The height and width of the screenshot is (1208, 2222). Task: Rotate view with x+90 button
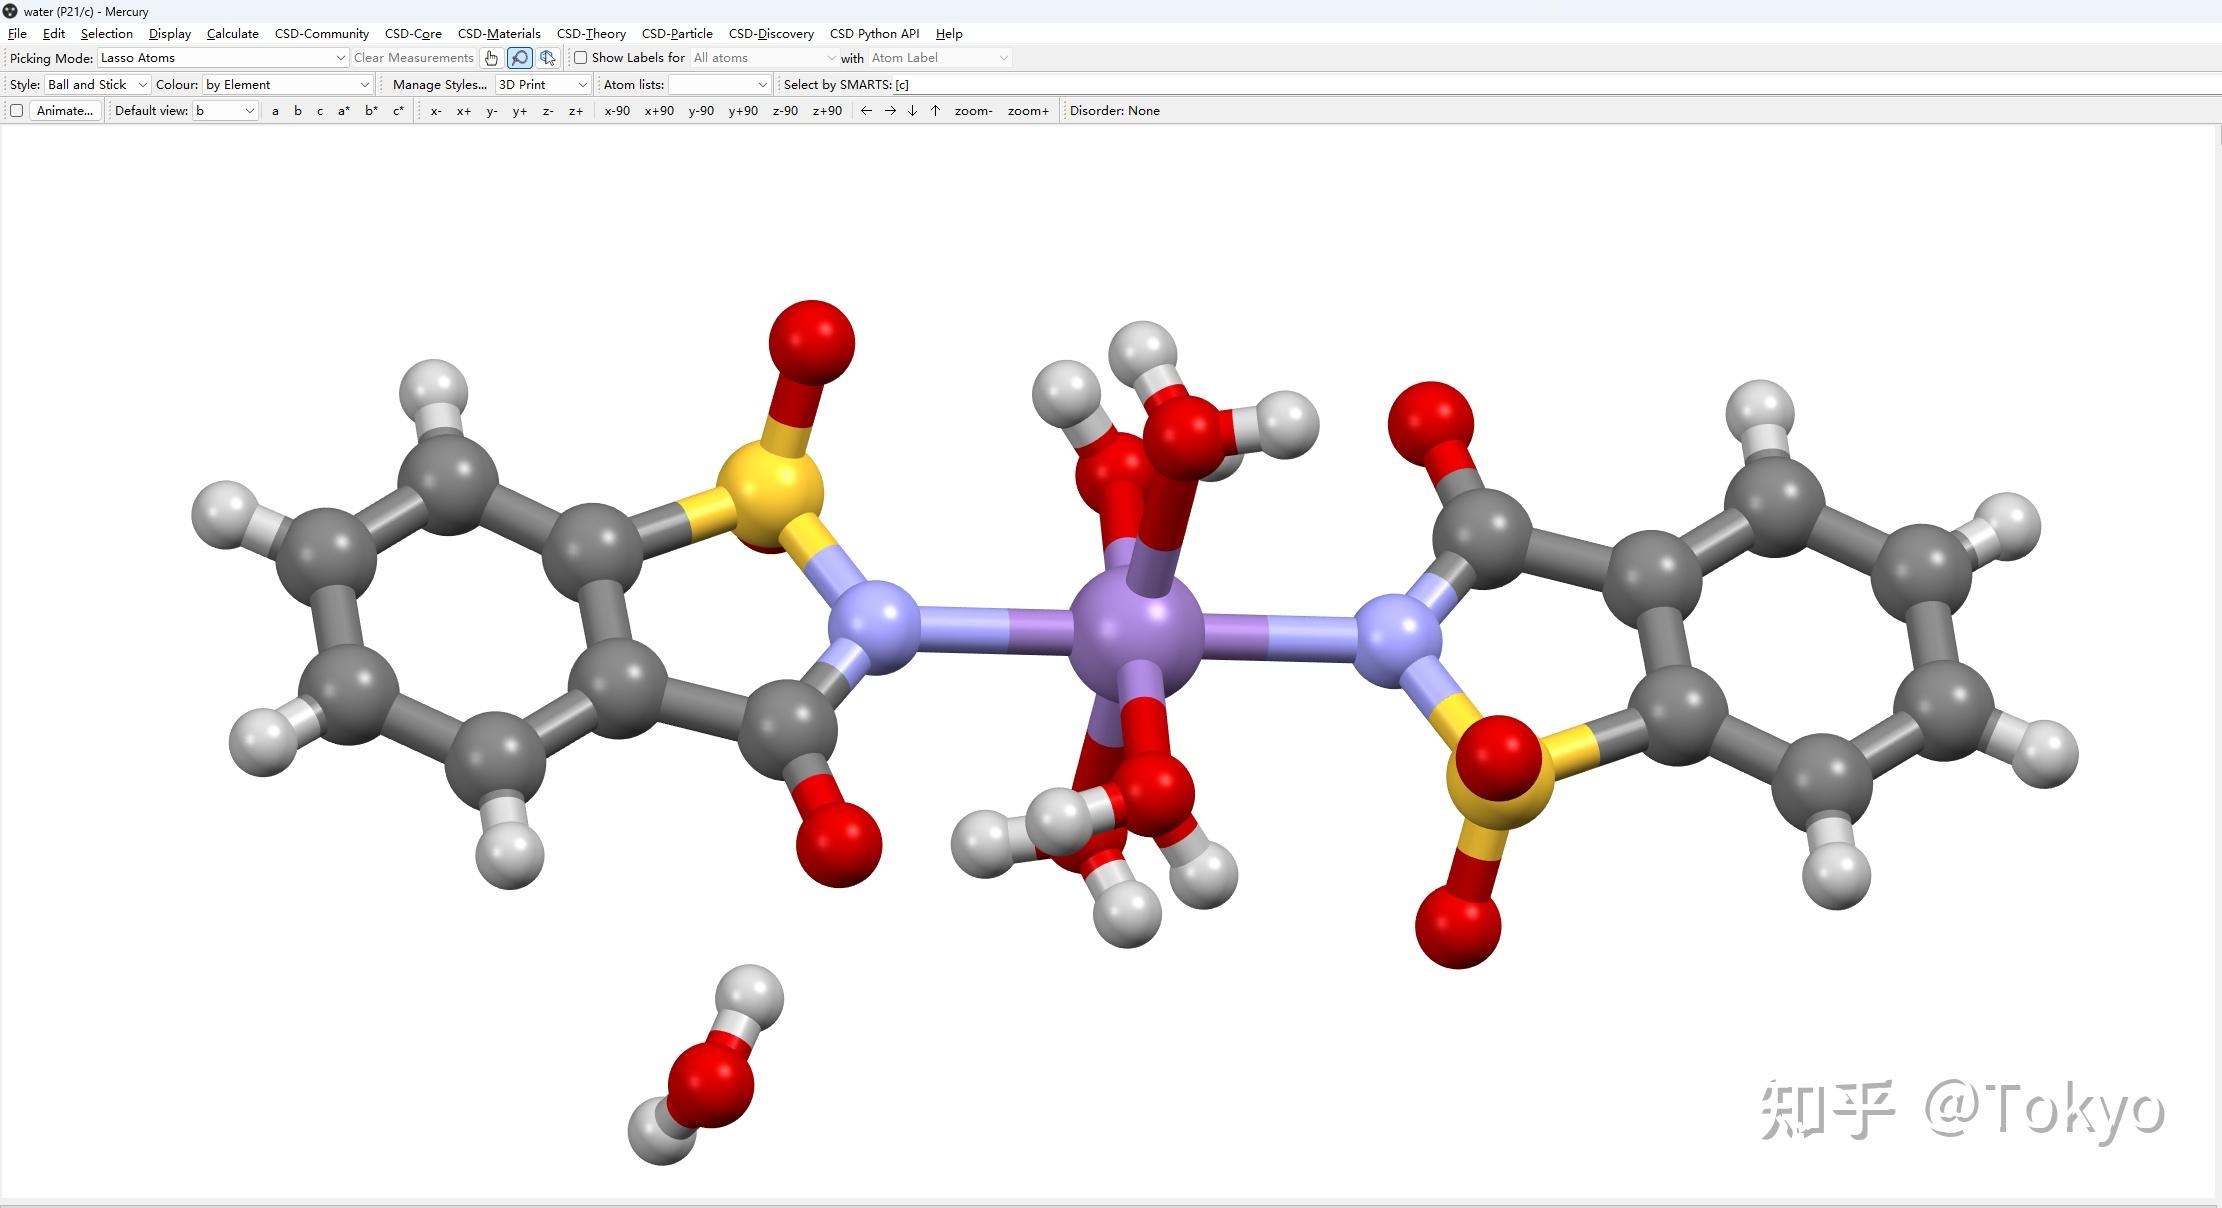(659, 111)
